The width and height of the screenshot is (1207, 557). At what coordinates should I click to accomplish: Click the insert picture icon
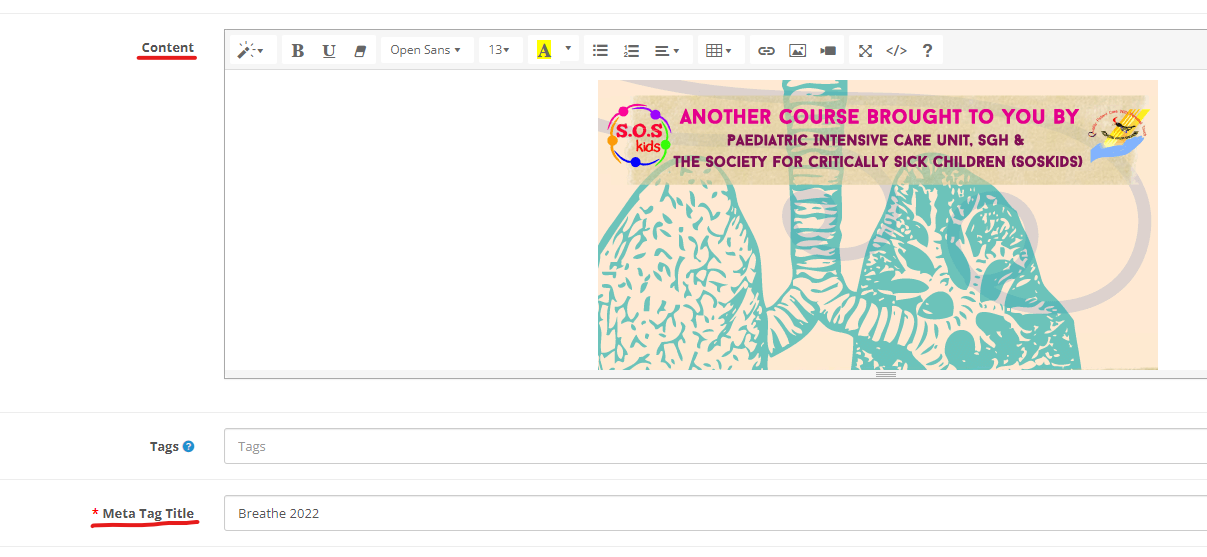(x=797, y=50)
